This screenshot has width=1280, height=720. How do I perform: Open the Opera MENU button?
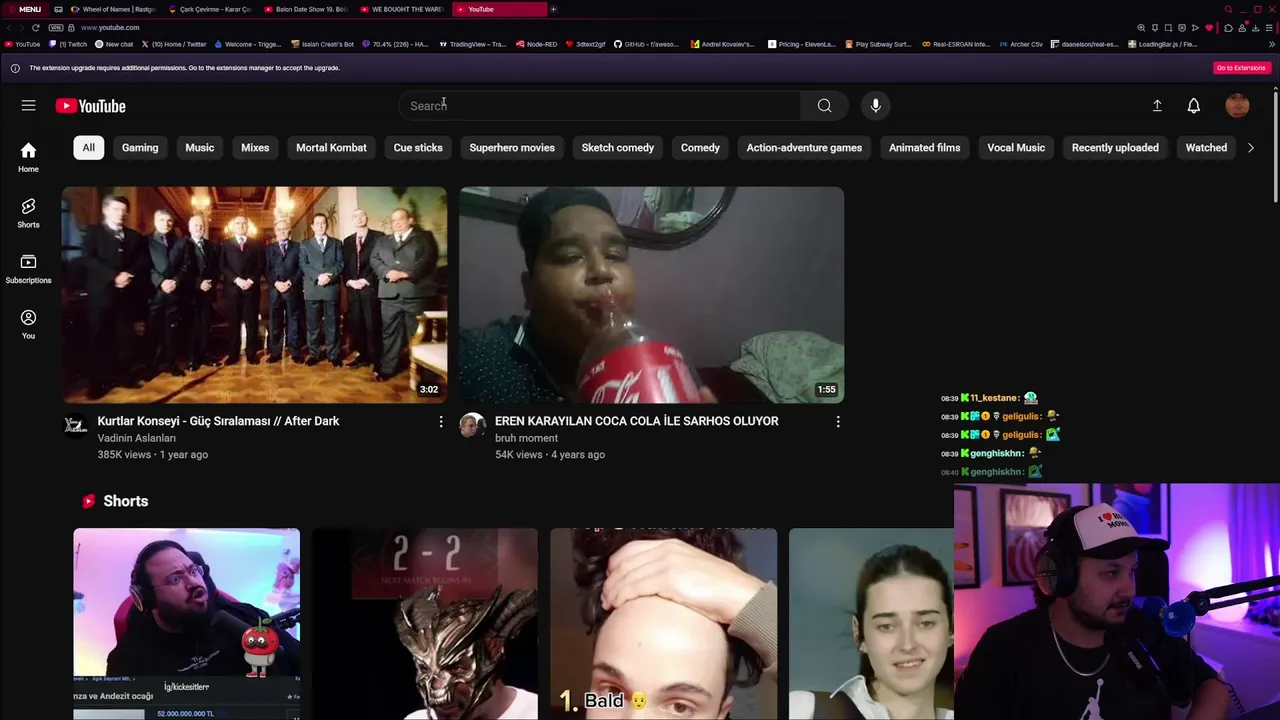tap(23, 9)
